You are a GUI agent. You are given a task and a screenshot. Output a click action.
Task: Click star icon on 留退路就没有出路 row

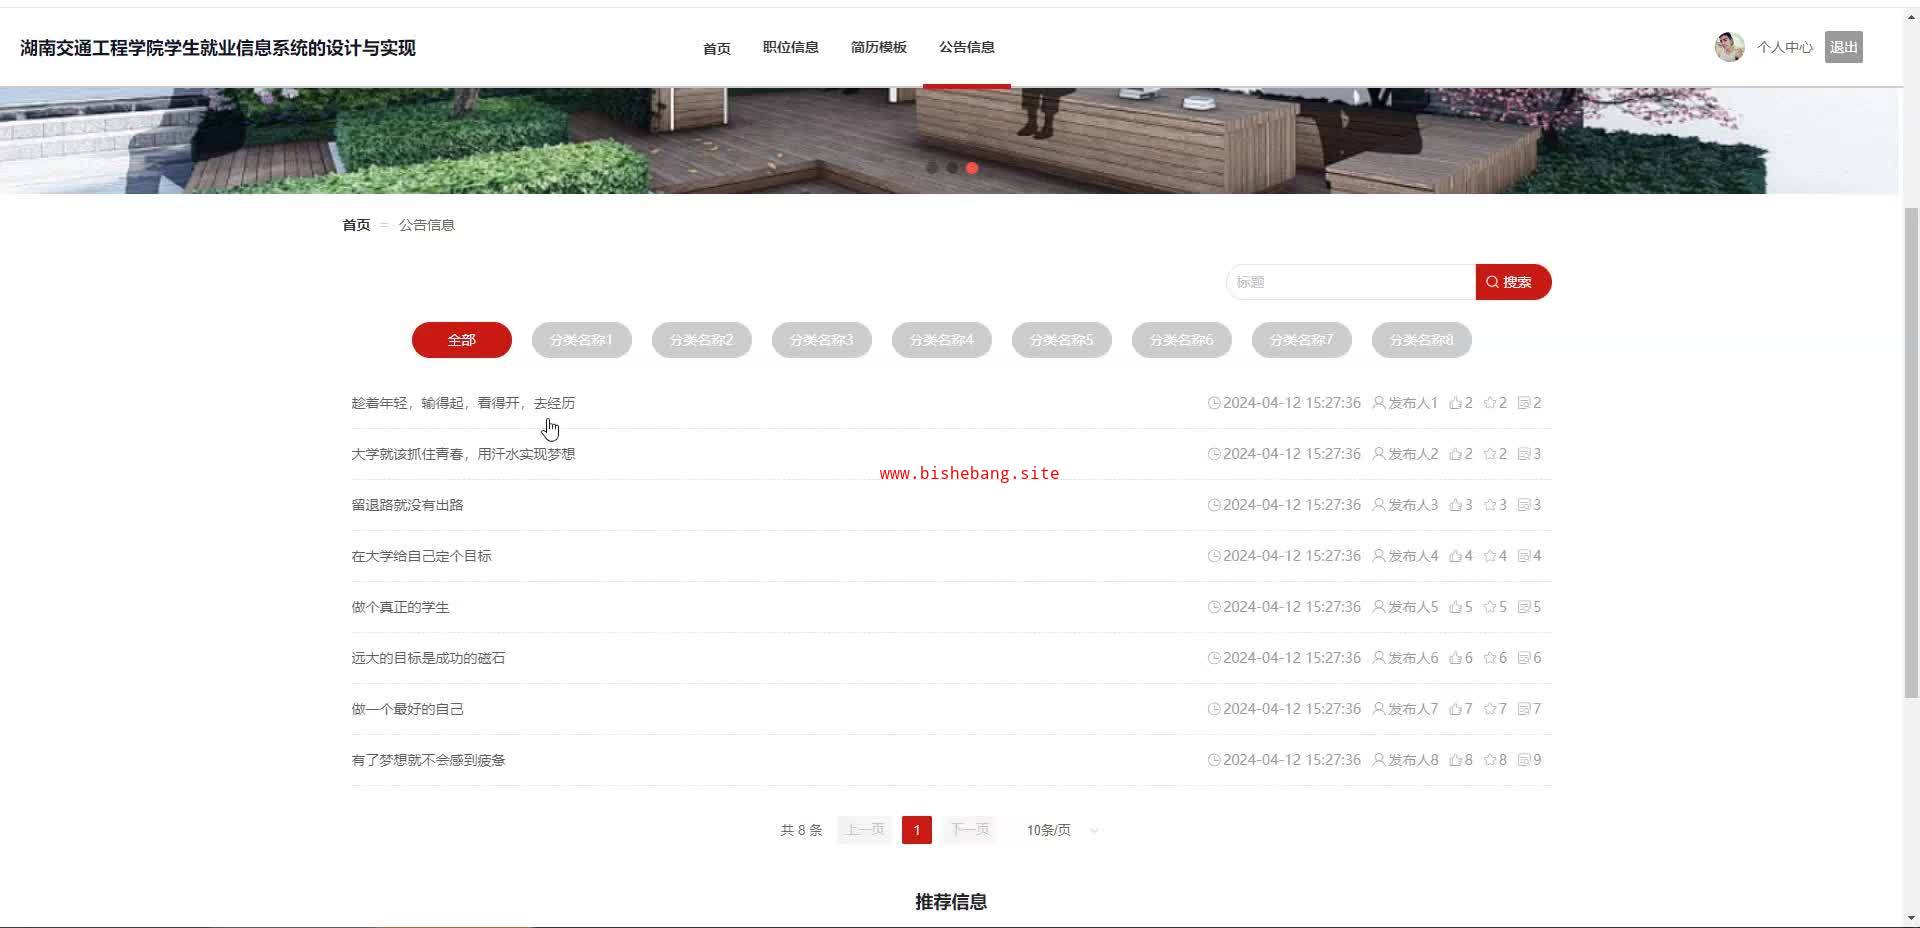(x=1490, y=505)
